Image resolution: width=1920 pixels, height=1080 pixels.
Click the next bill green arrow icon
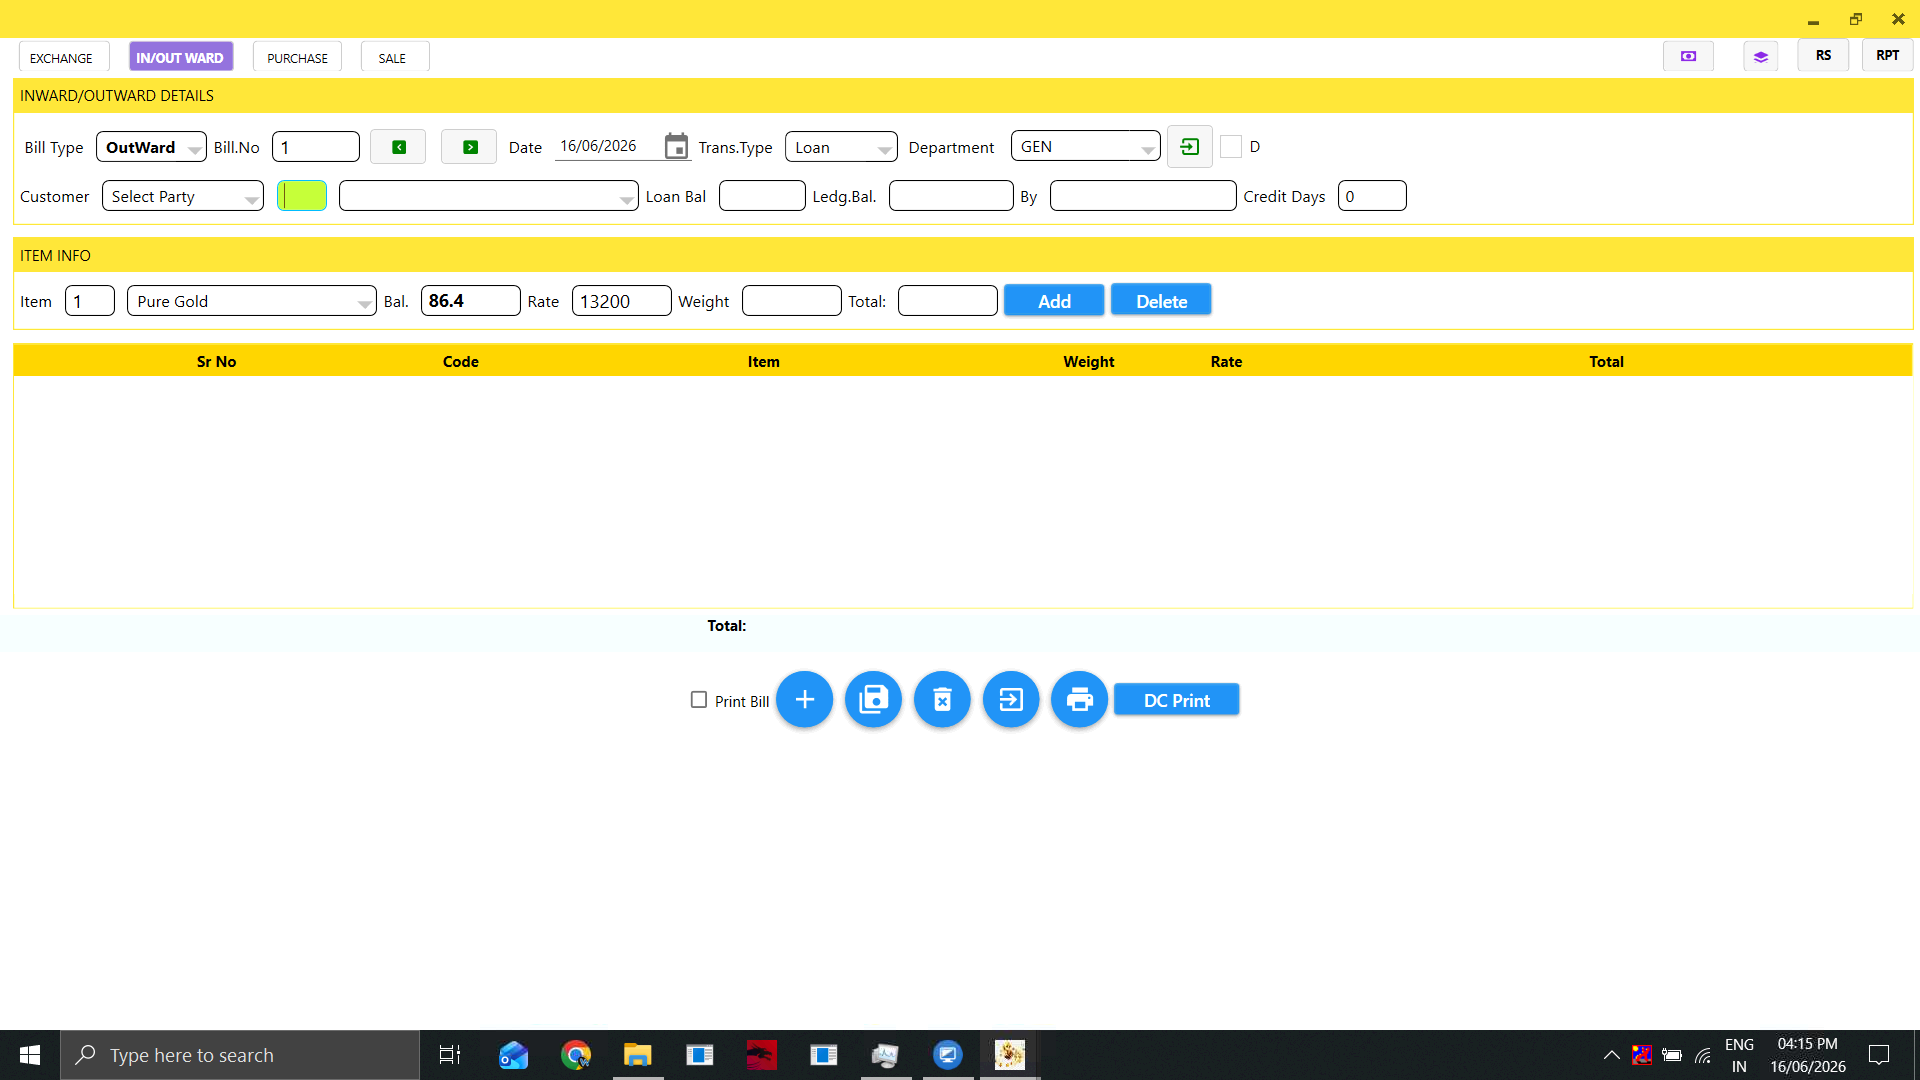(469, 147)
